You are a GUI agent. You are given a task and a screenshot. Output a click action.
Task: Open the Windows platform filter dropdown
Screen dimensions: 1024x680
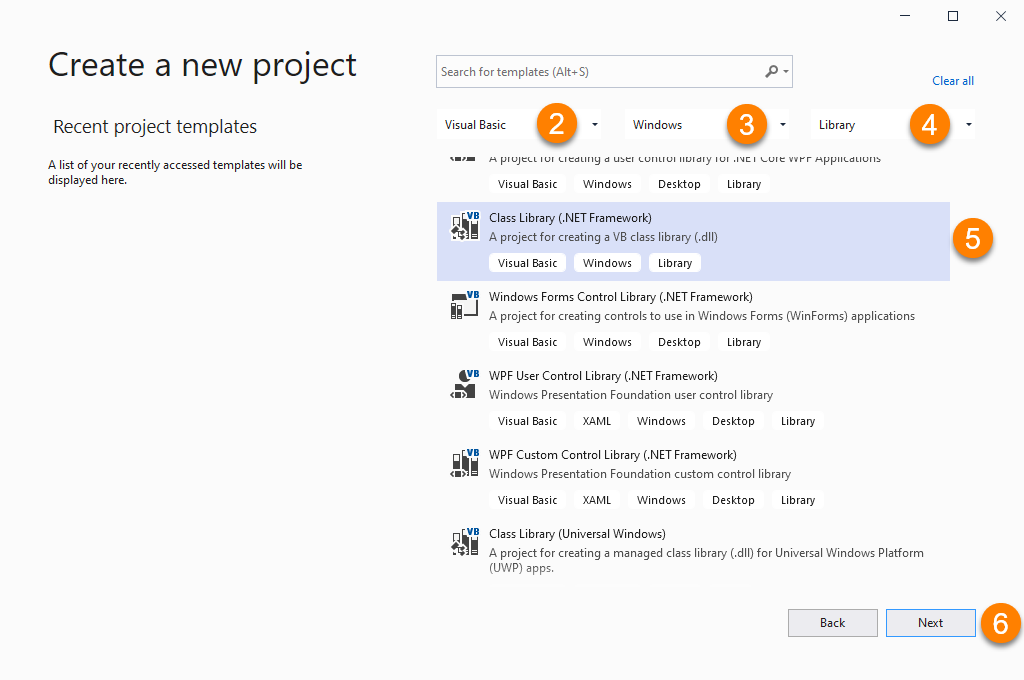click(782, 125)
